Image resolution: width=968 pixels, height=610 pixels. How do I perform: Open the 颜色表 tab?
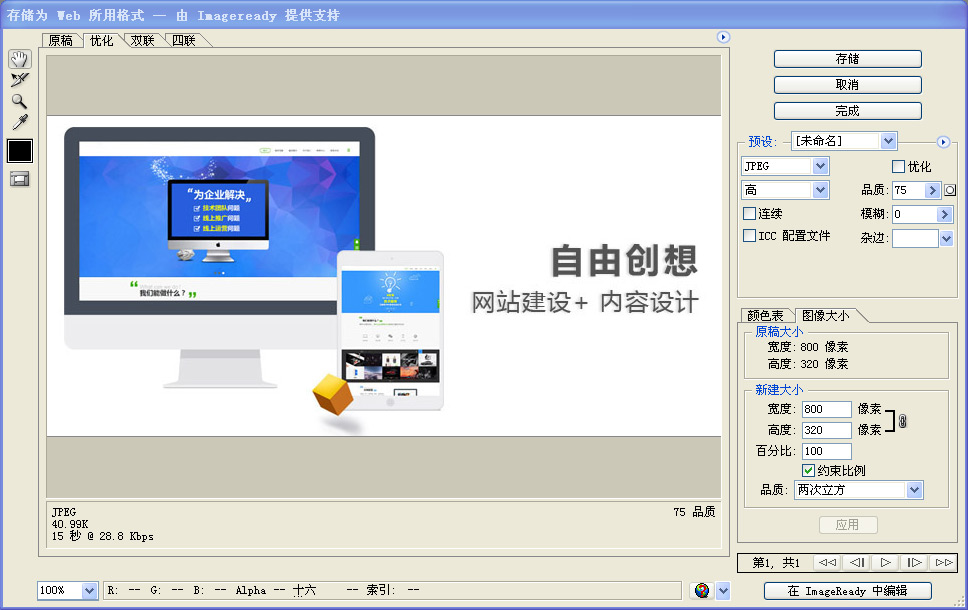[765, 314]
